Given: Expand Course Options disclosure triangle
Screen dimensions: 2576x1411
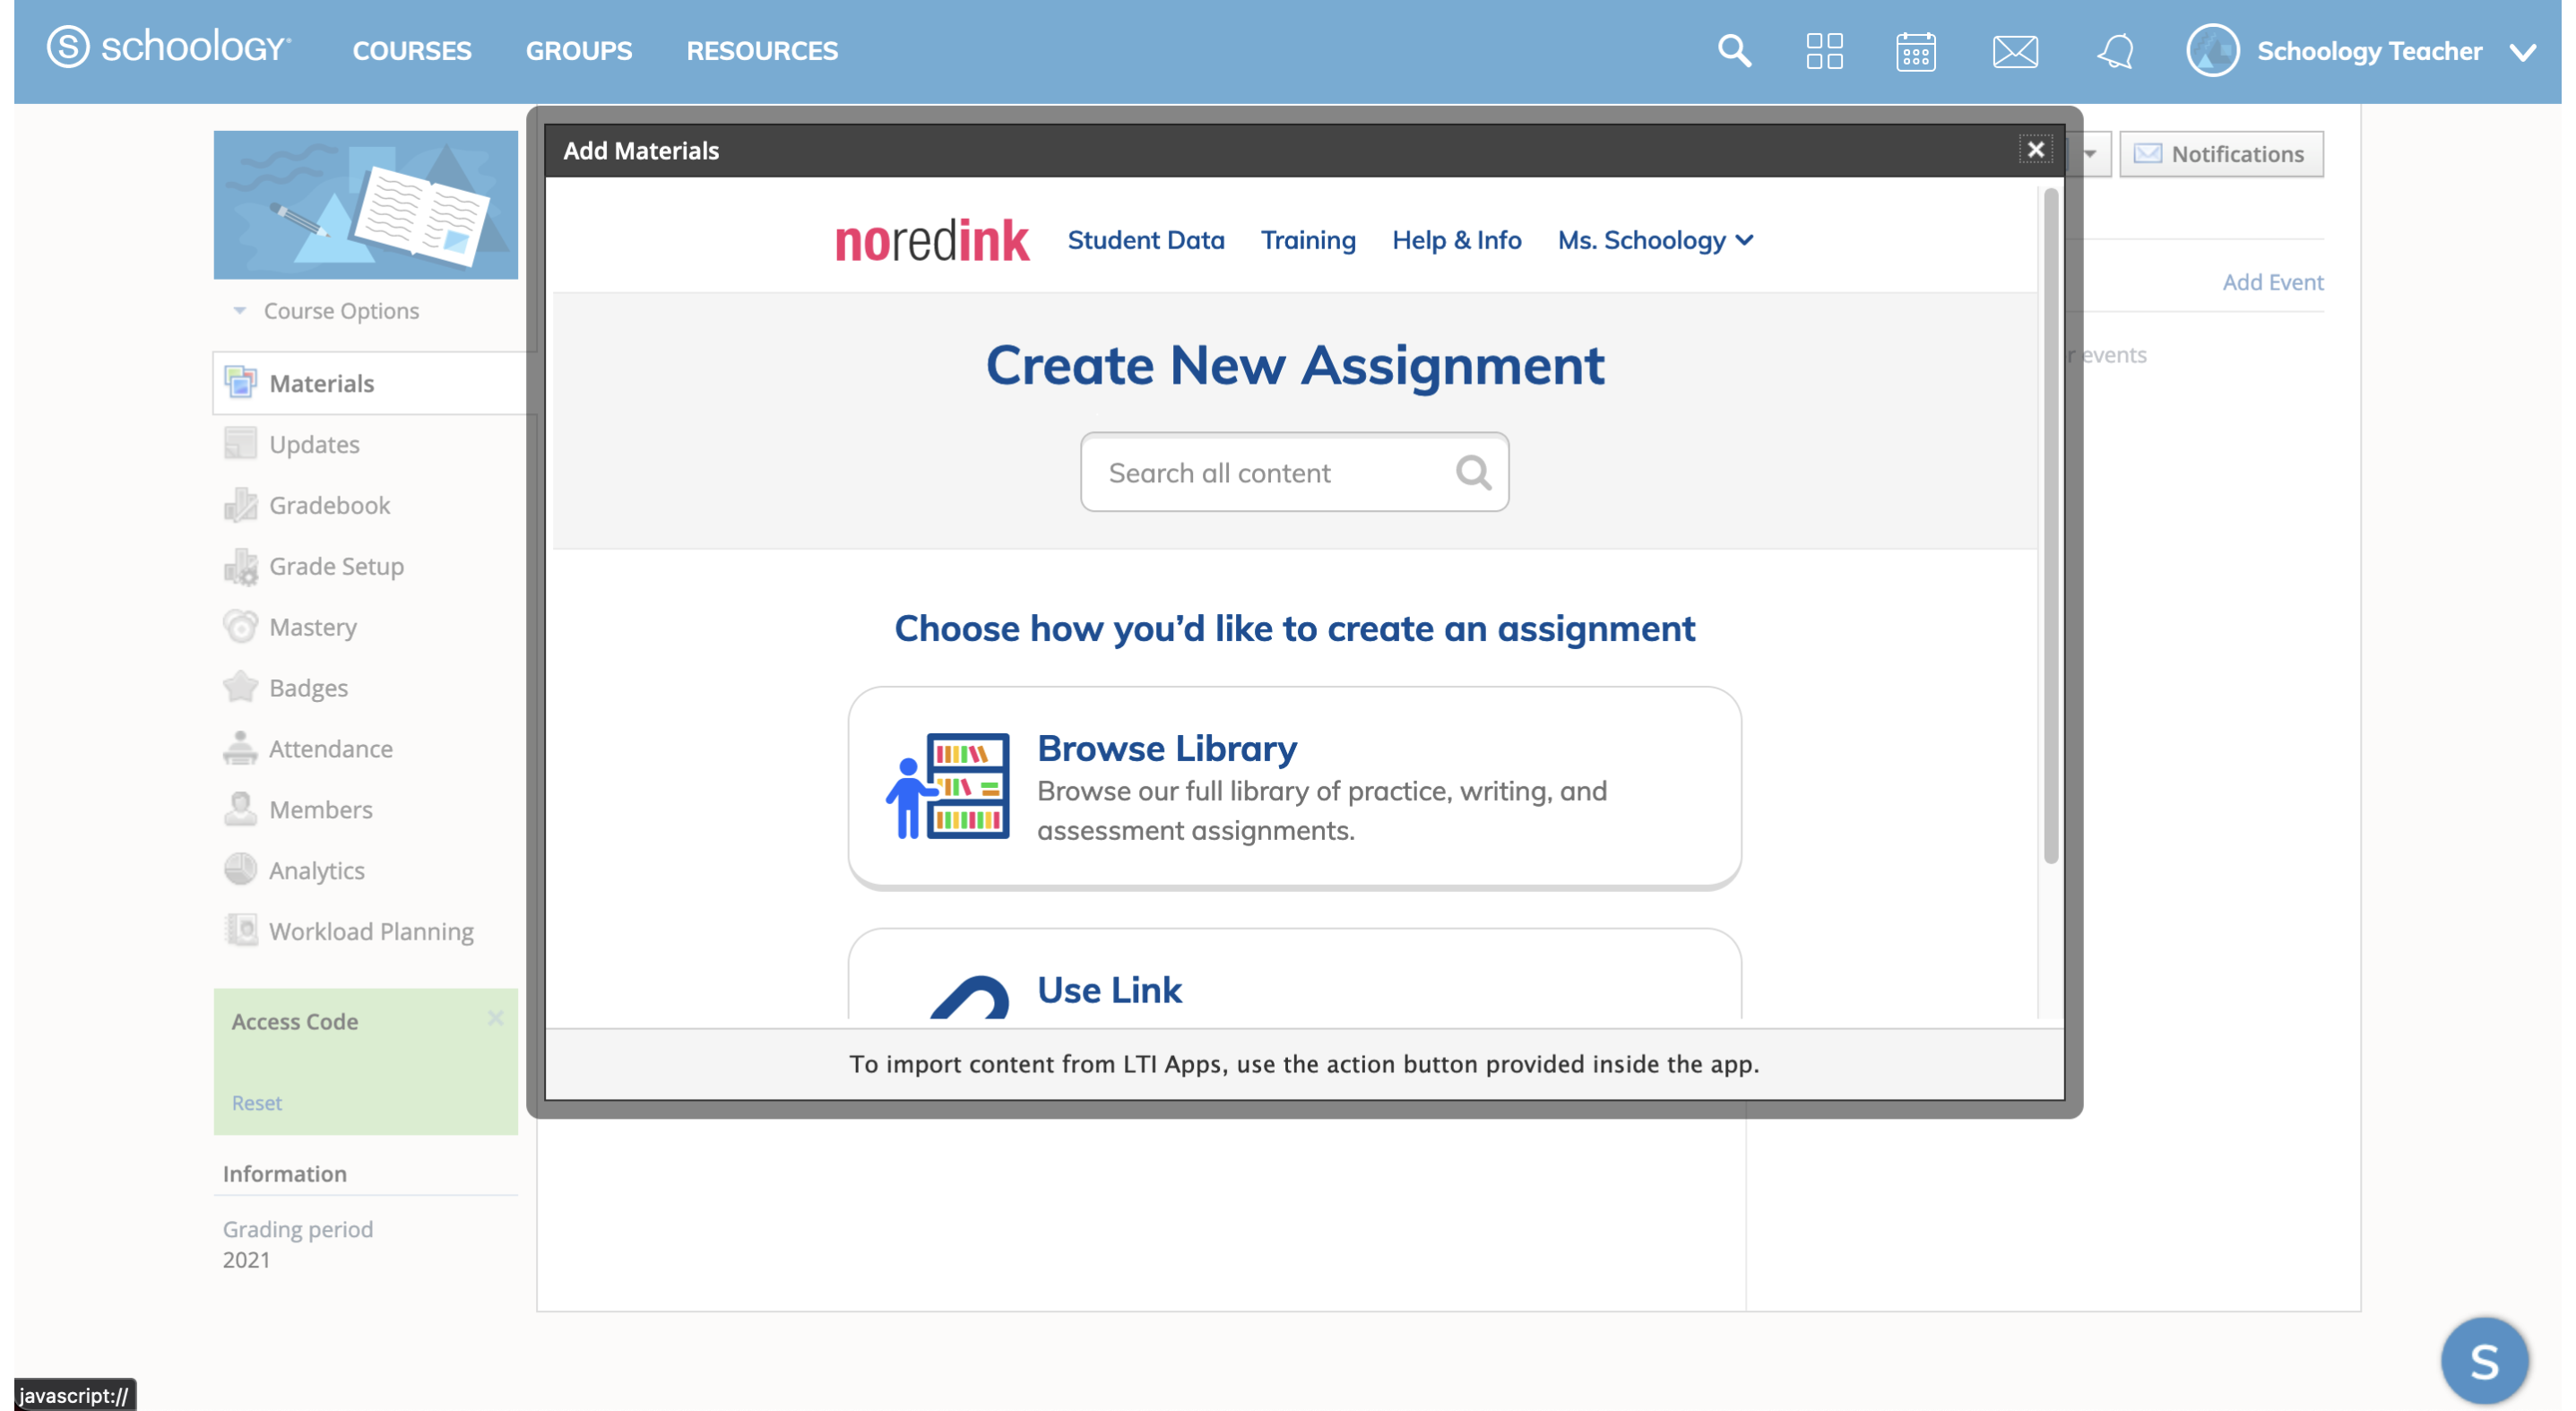Looking at the screenshot, I should coord(239,311).
